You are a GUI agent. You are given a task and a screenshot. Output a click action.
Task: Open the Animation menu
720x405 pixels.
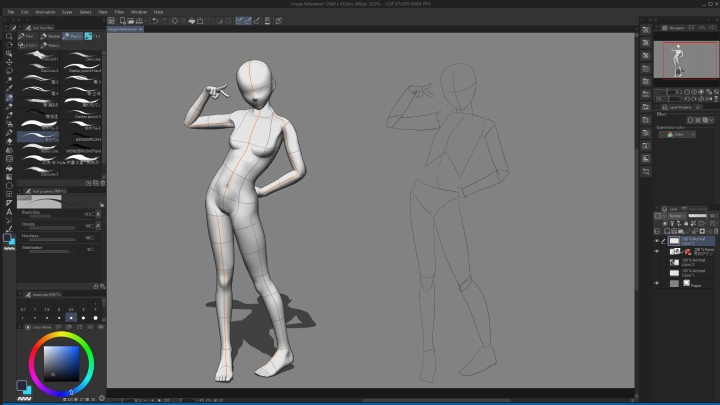coord(45,12)
